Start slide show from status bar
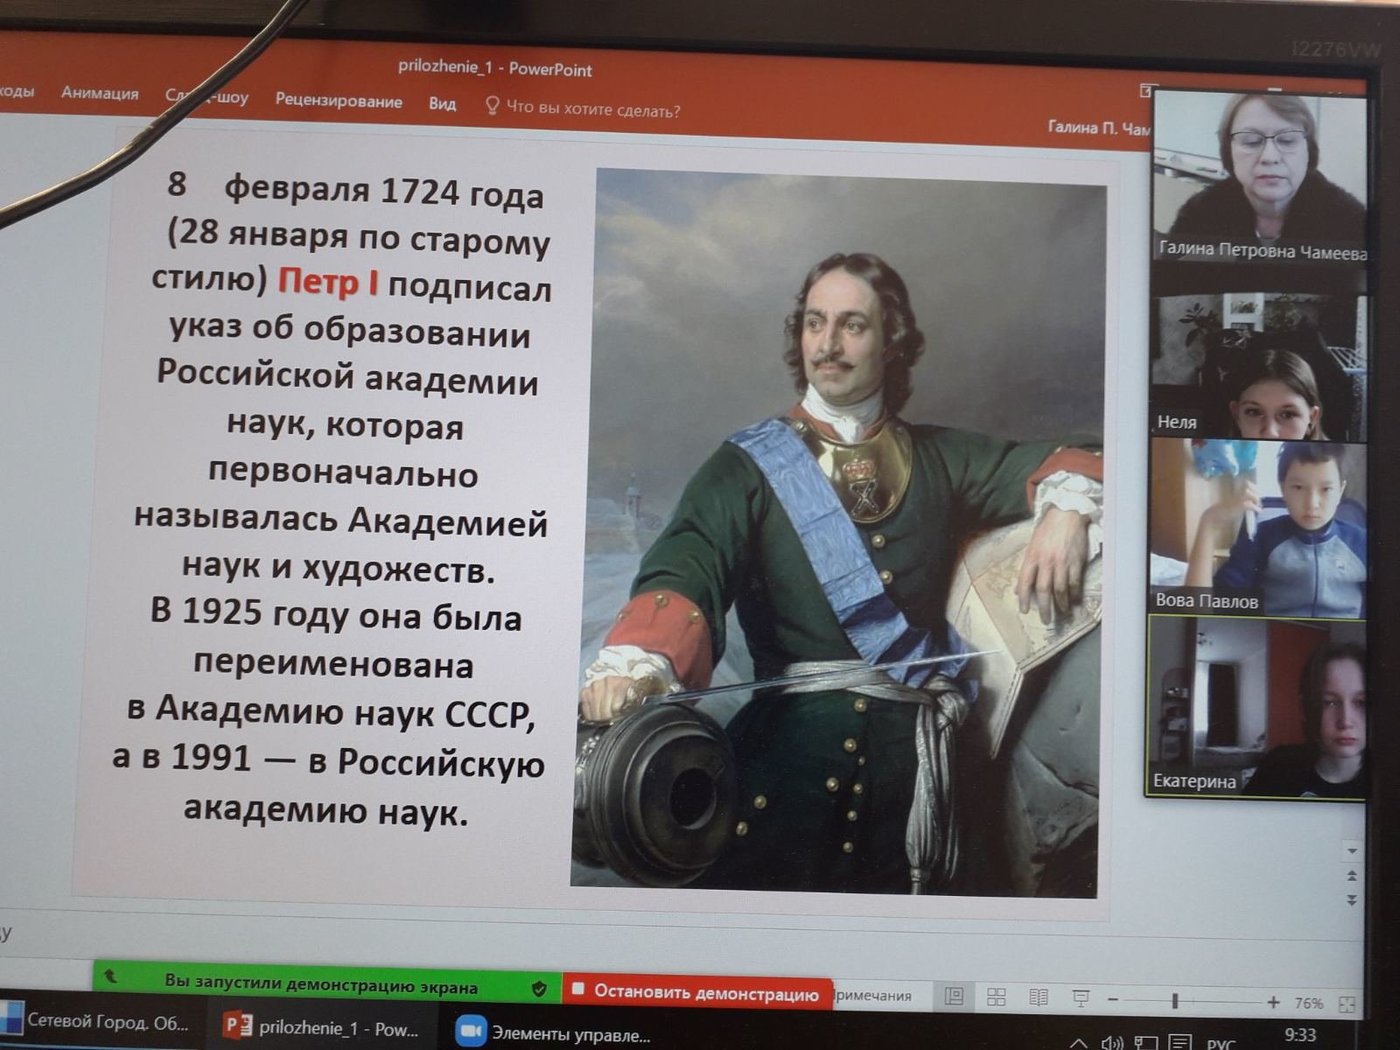The width and height of the screenshot is (1400, 1050). point(1081,998)
